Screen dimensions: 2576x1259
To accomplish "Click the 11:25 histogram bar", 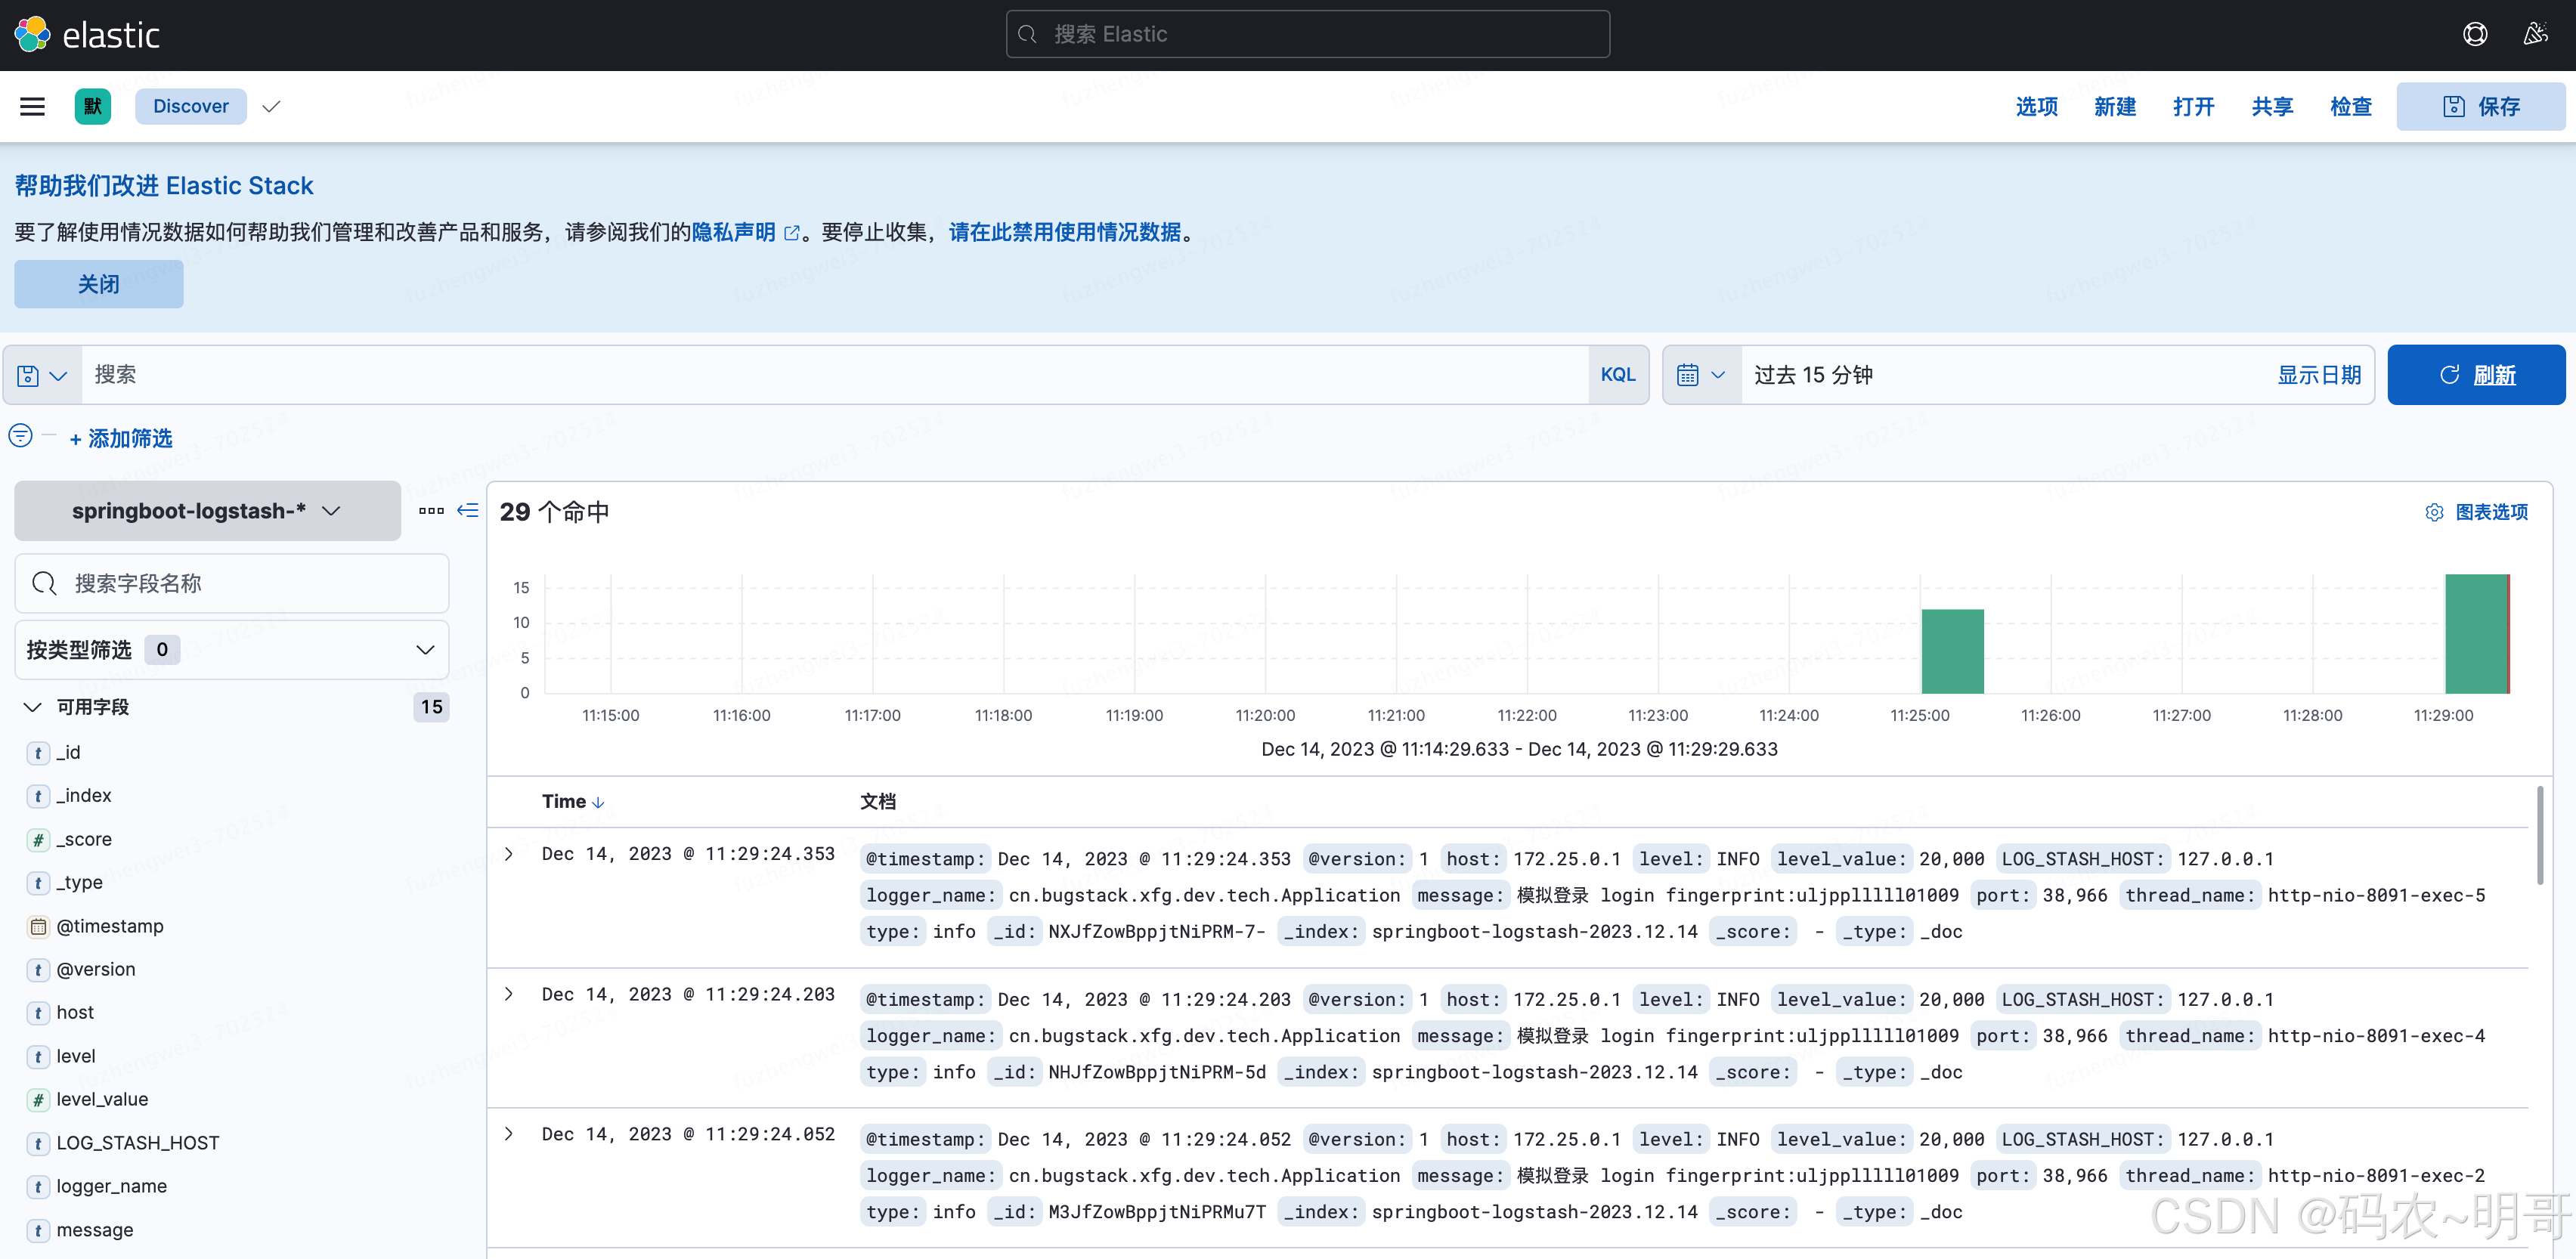I will point(1952,651).
